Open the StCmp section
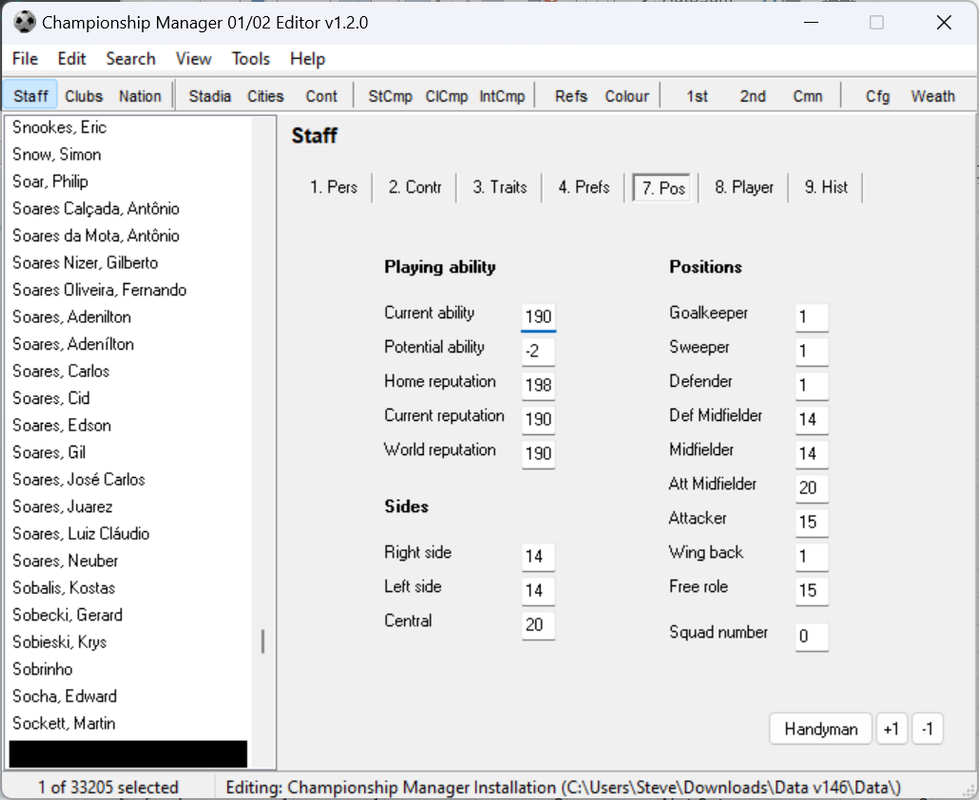The width and height of the screenshot is (979, 800). tap(390, 96)
